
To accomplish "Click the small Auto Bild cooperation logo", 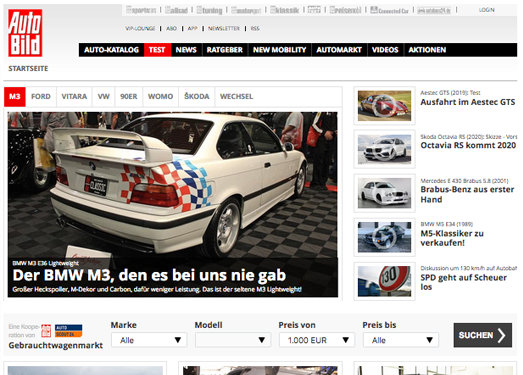I will 46,331.
